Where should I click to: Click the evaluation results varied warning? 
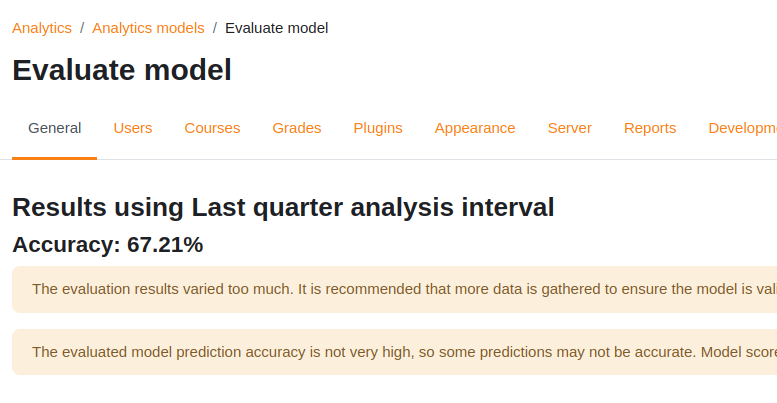tap(394, 289)
